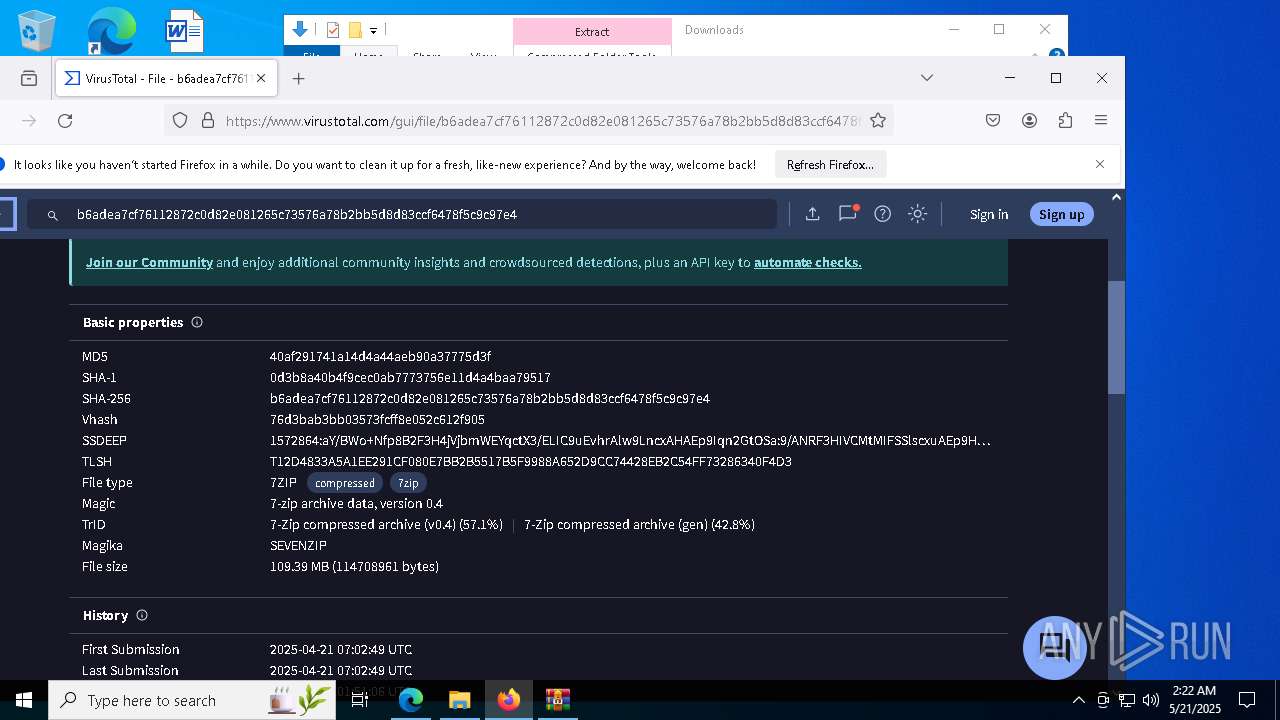Select the SHA-1 hash value
The height and width of the screenshot is (720, 1280).
[x=410, y=378]
